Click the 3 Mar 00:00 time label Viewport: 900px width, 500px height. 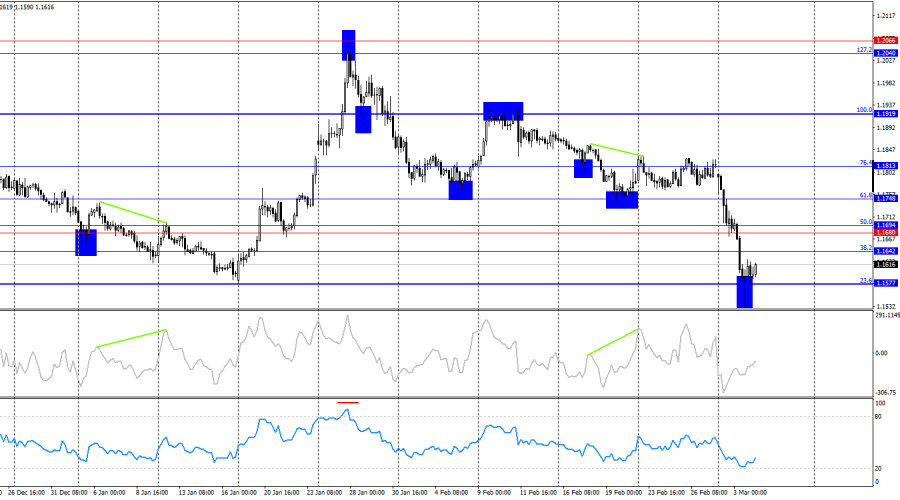coord(750,493)
